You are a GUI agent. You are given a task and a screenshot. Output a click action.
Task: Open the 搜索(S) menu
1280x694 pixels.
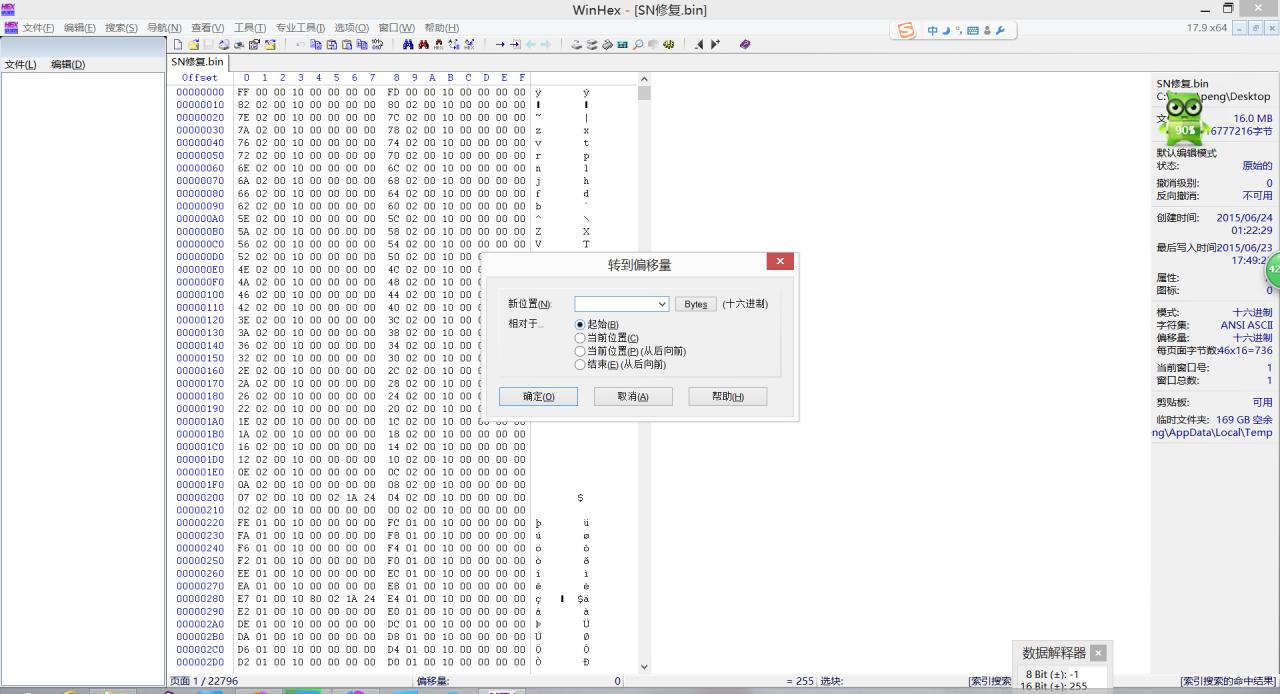point(121,28)
